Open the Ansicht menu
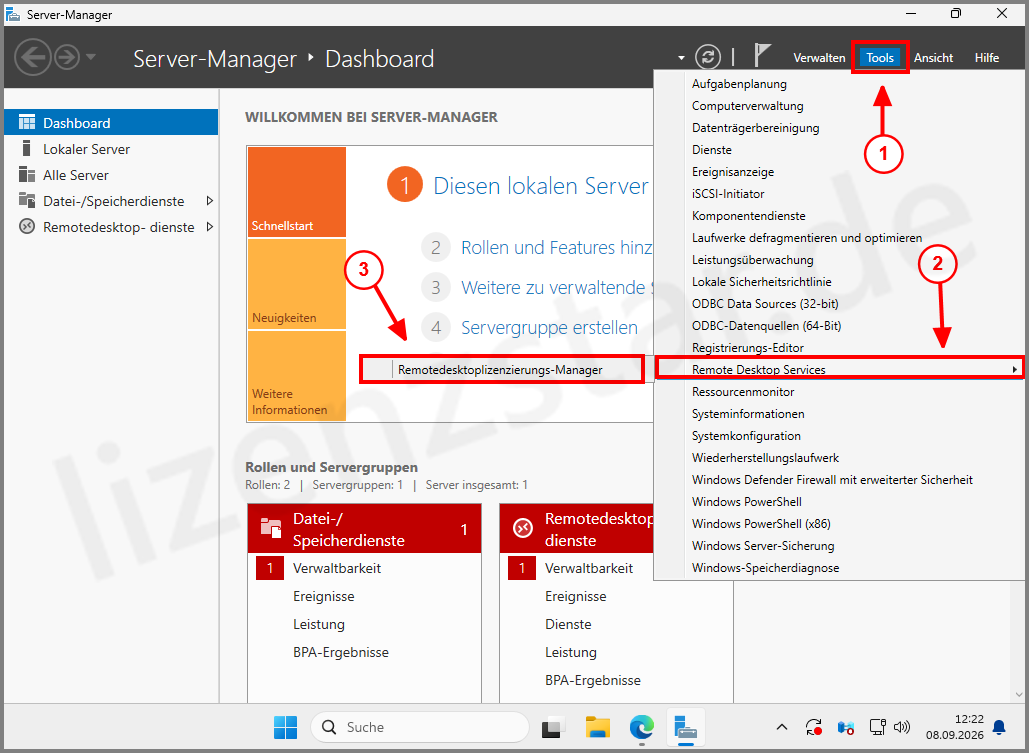1030x753 pixels. (x=933, y=58)
